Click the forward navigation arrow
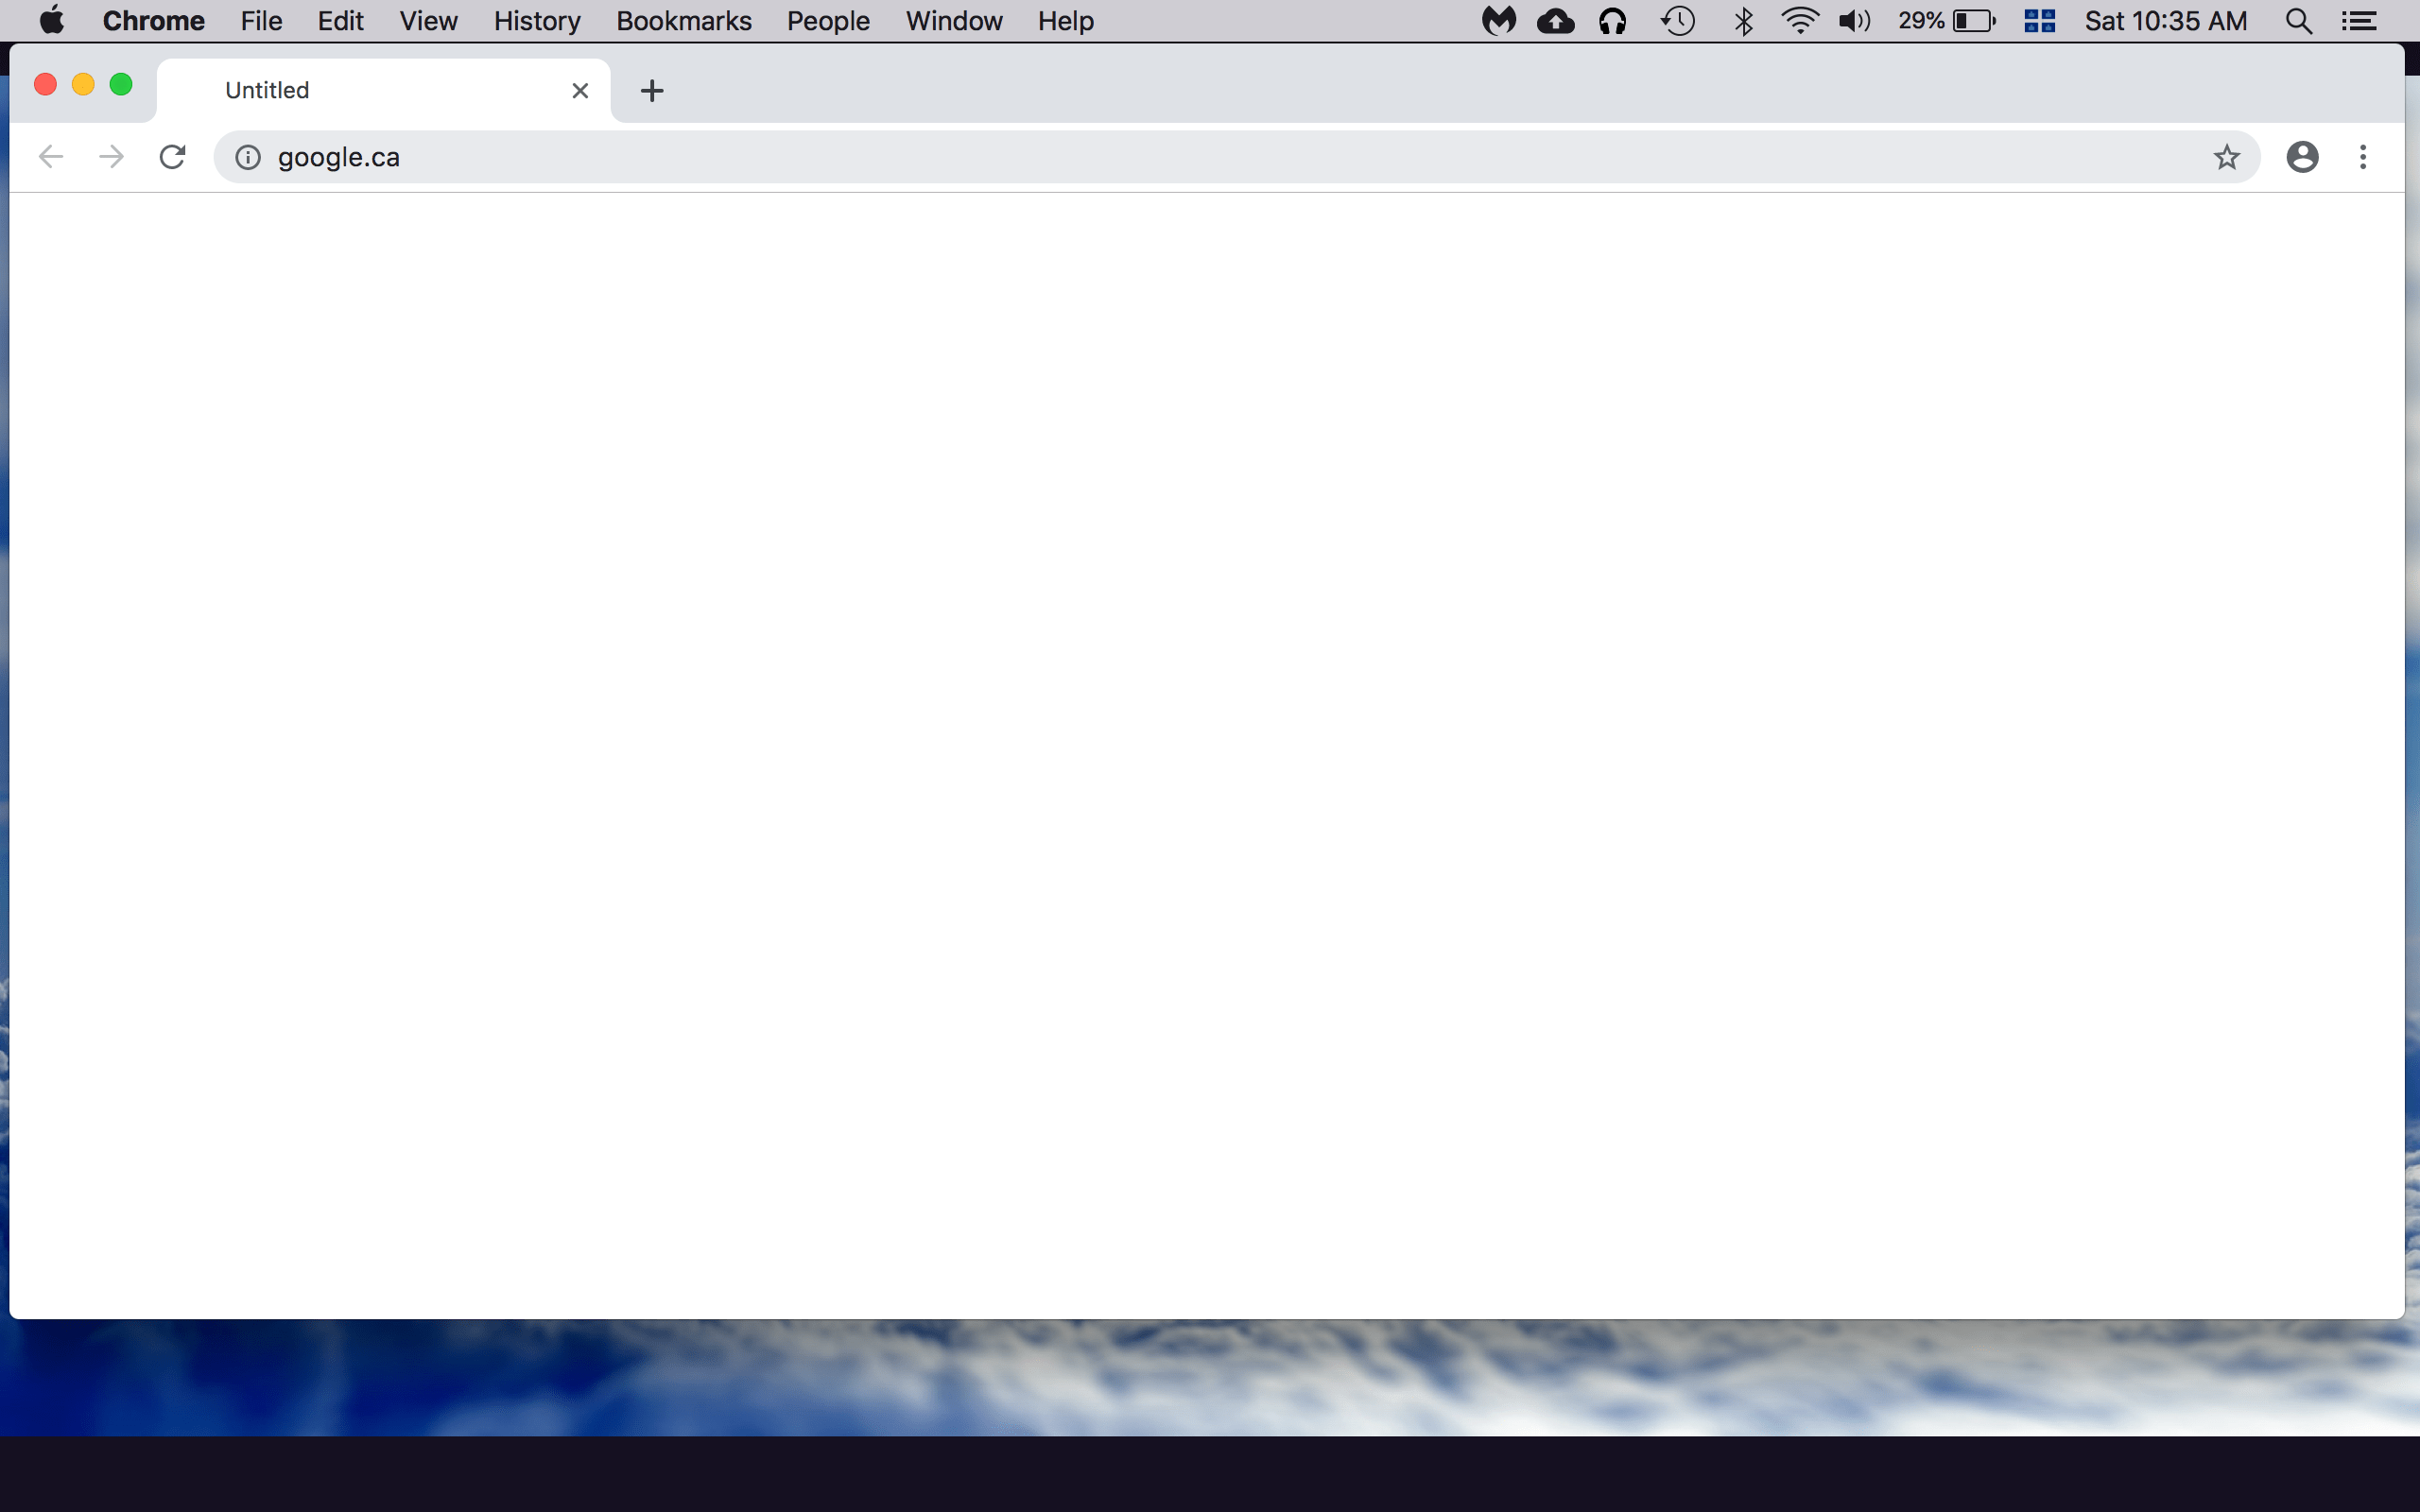Image resolution: width=2420 pixels, height=1512 pixels. (x=111, y=157)
